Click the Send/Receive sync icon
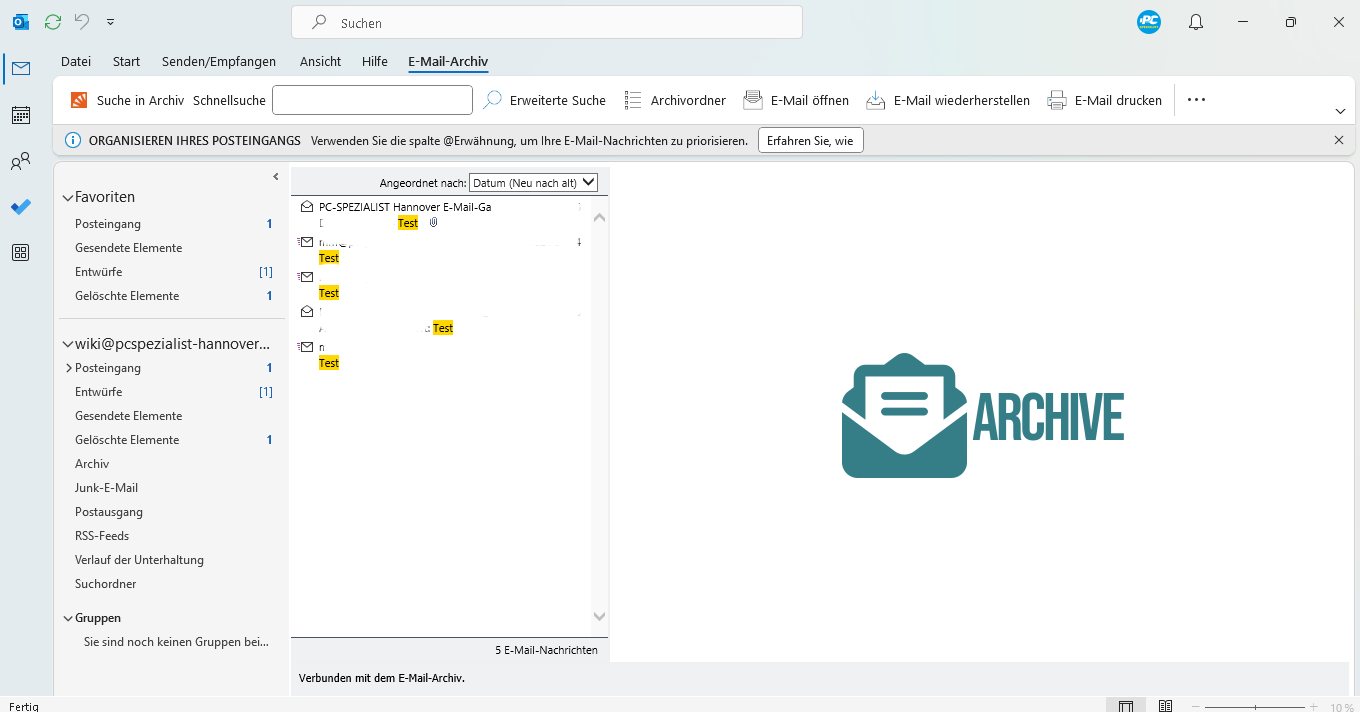Screen dimensions: 1360x712 [x=52, y=21]
